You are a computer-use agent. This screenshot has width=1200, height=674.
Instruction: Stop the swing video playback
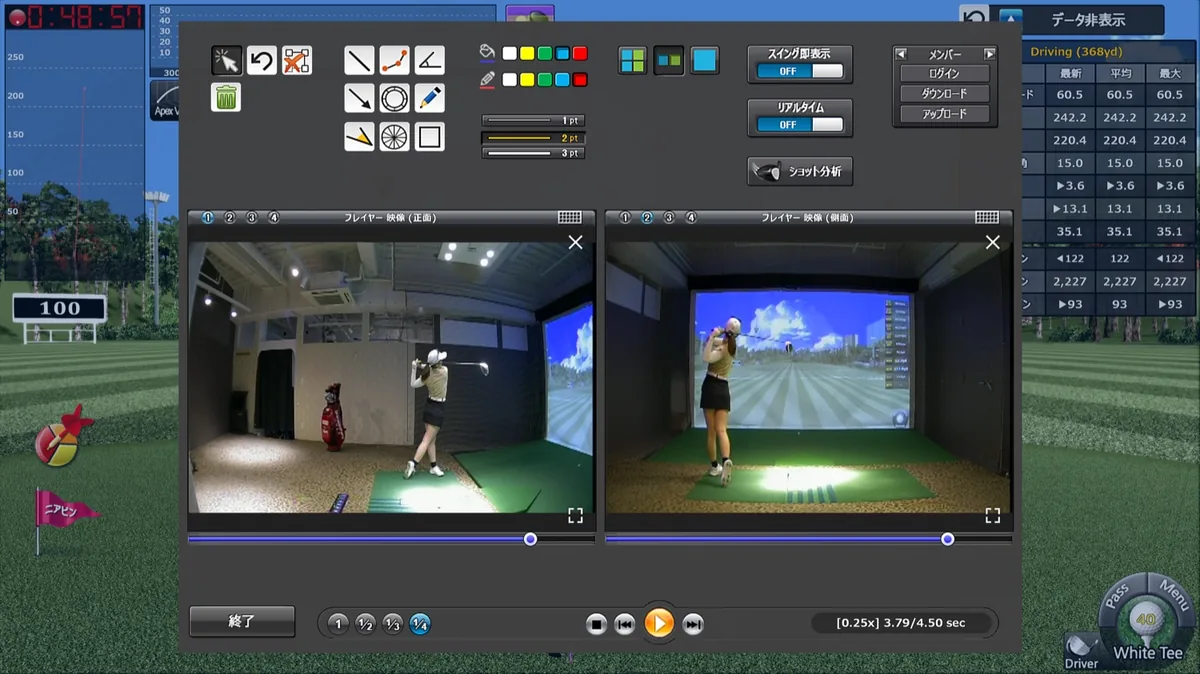[x=596, y=624]
